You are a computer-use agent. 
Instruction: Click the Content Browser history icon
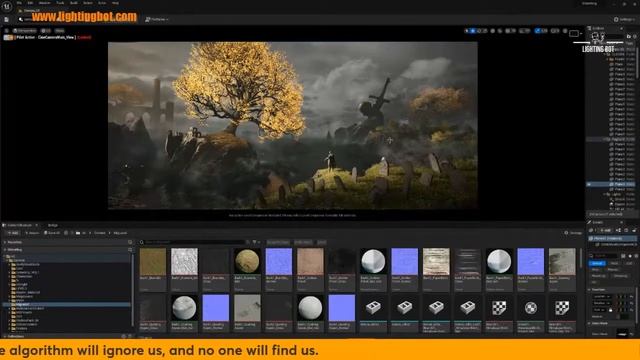click(x=66, y=233)
